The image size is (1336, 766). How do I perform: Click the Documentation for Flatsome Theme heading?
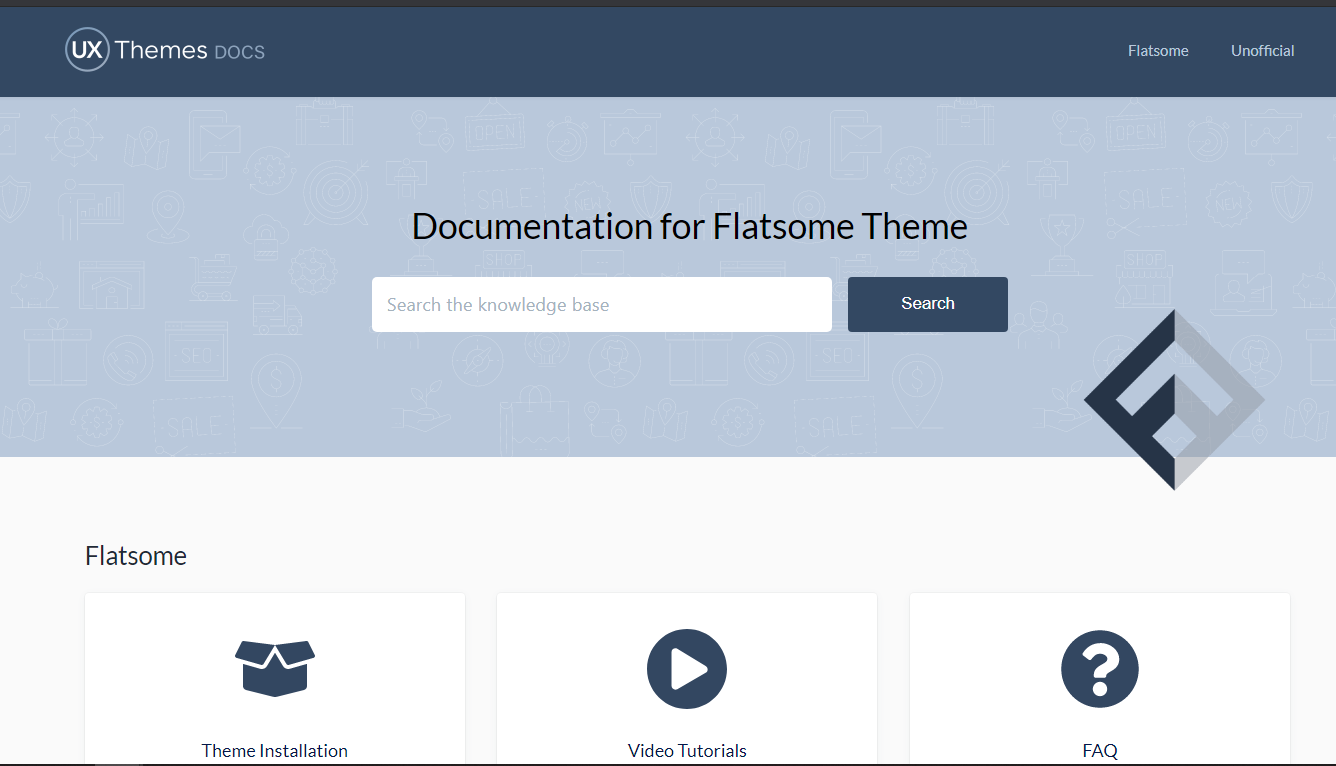pos(690,227)
